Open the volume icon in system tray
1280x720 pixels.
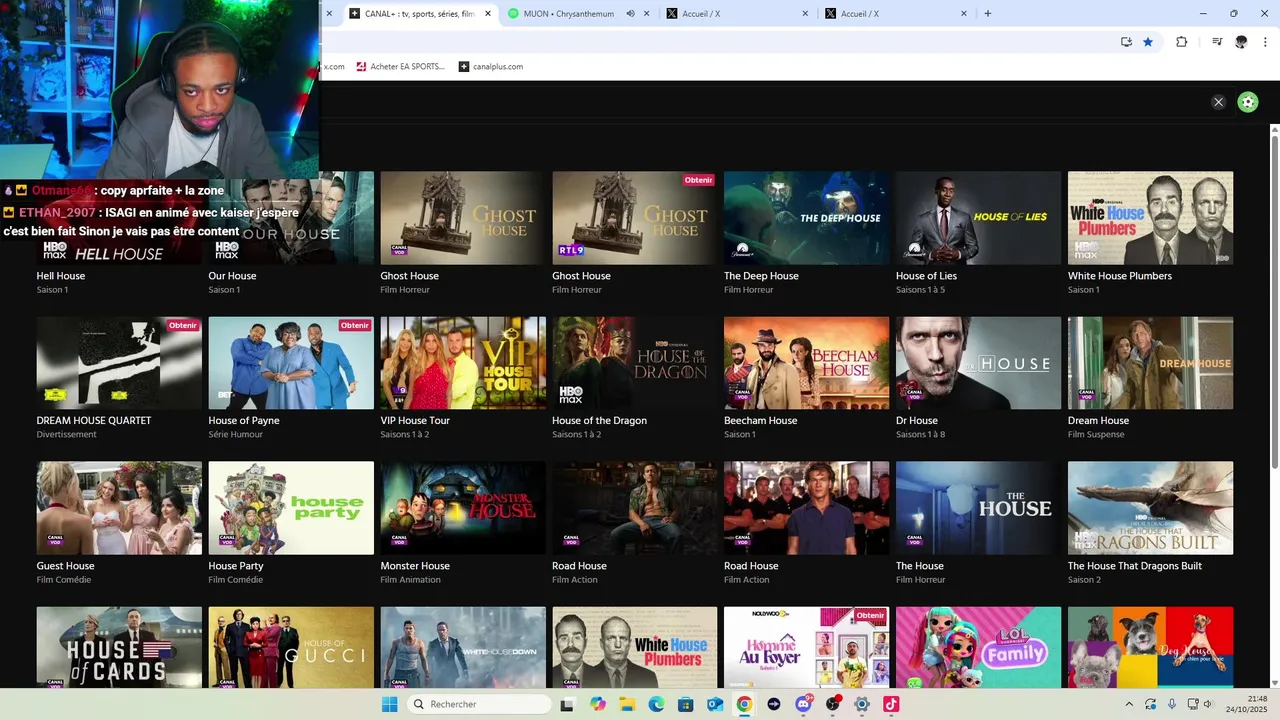tap(1207, 704)
